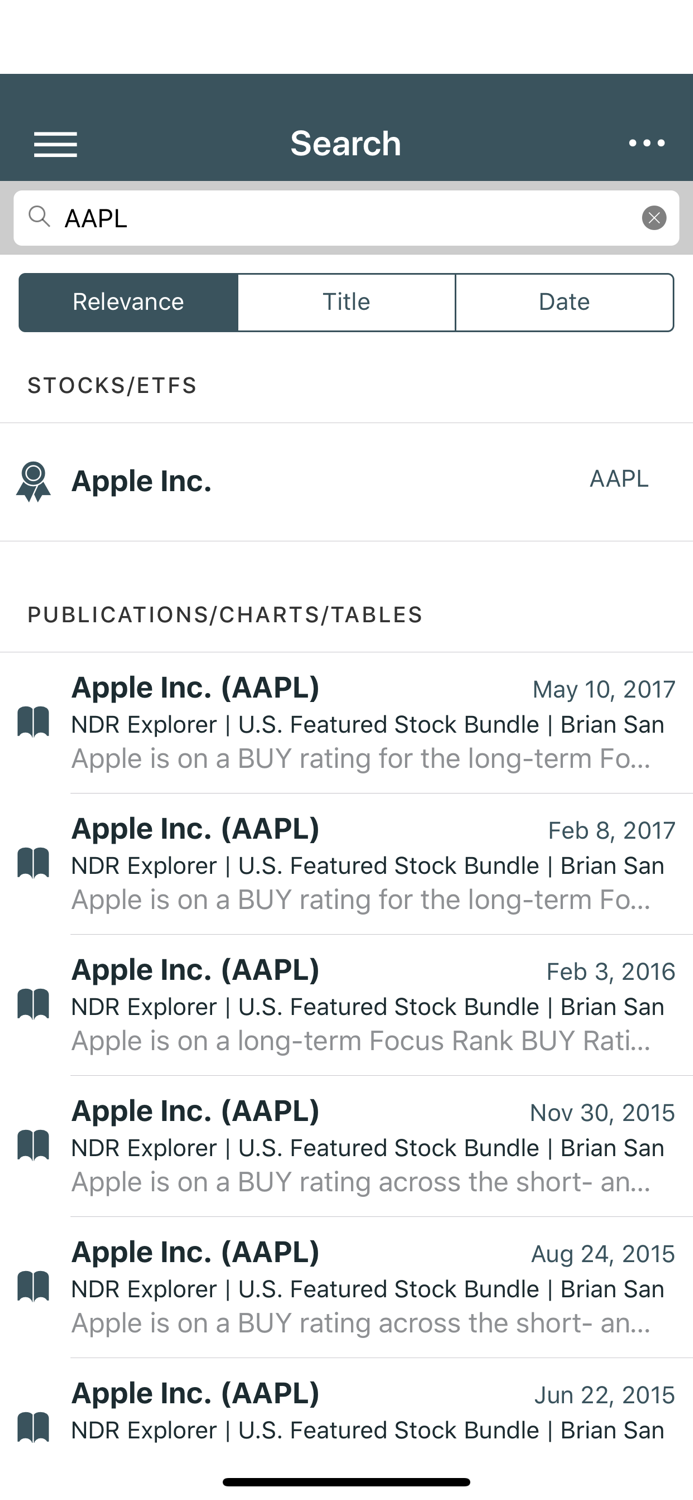Viewport: 693px width, 1500px height.
Task: Tap NDR Explorer line under May 10, 2017 result
Action: click(368, 725)
